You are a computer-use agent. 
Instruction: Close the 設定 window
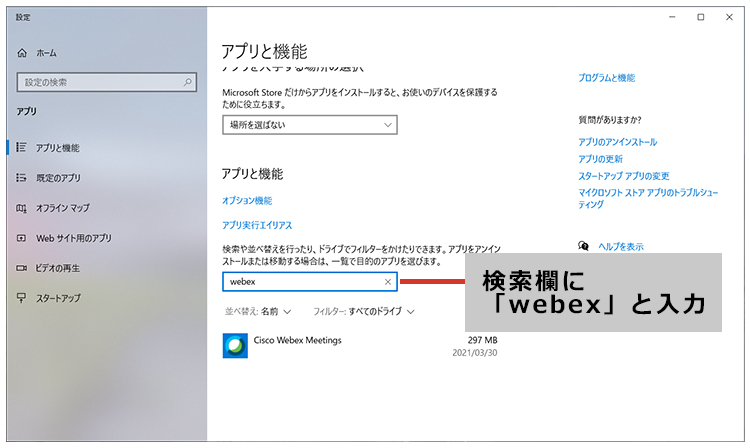729,17
